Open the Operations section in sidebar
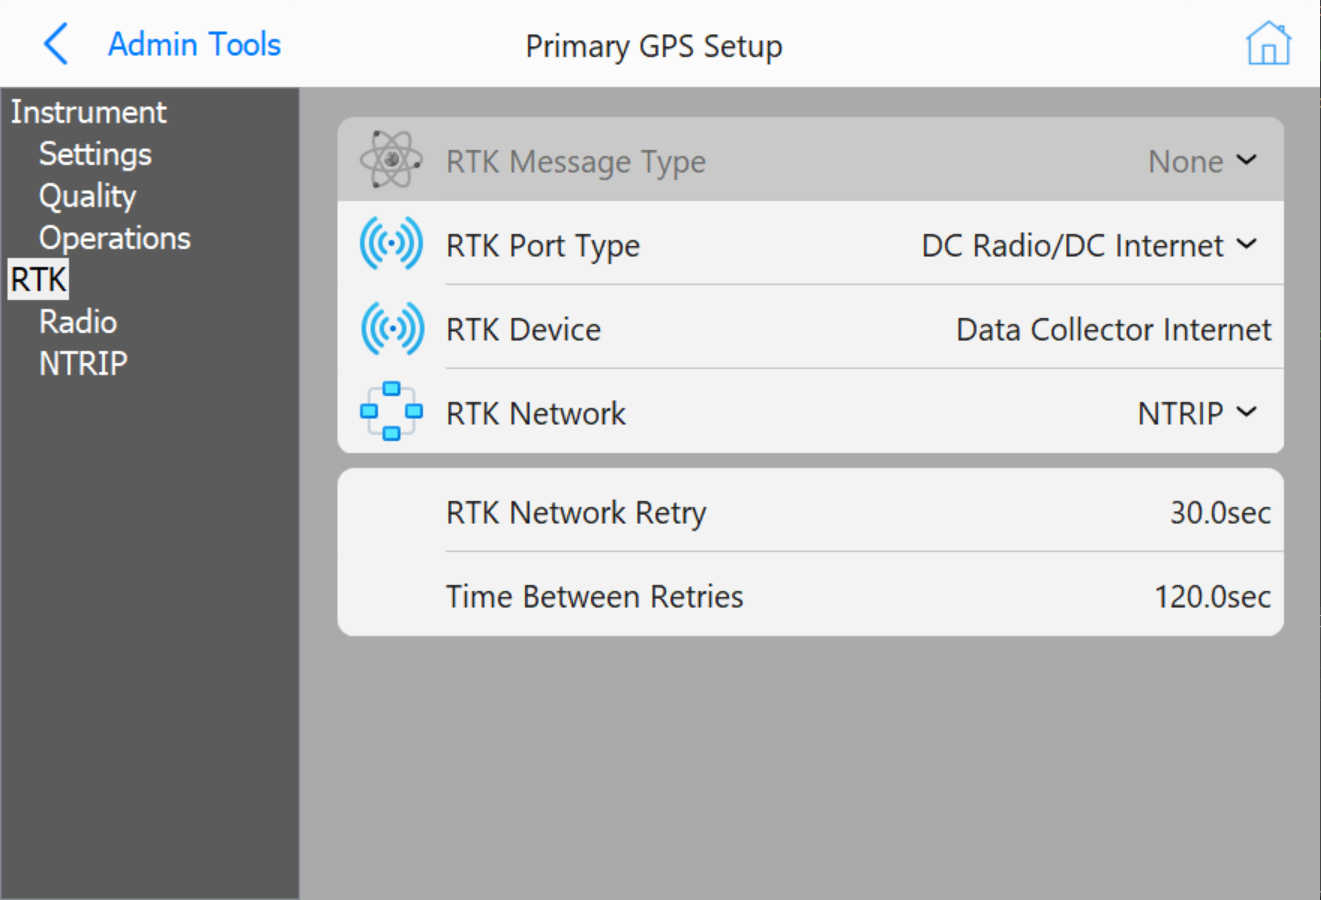 pos(115,238)
